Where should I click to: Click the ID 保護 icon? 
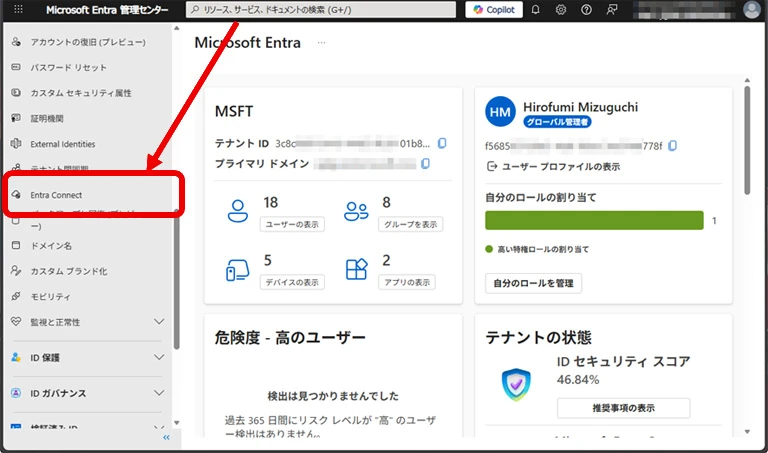pos(16,358)
